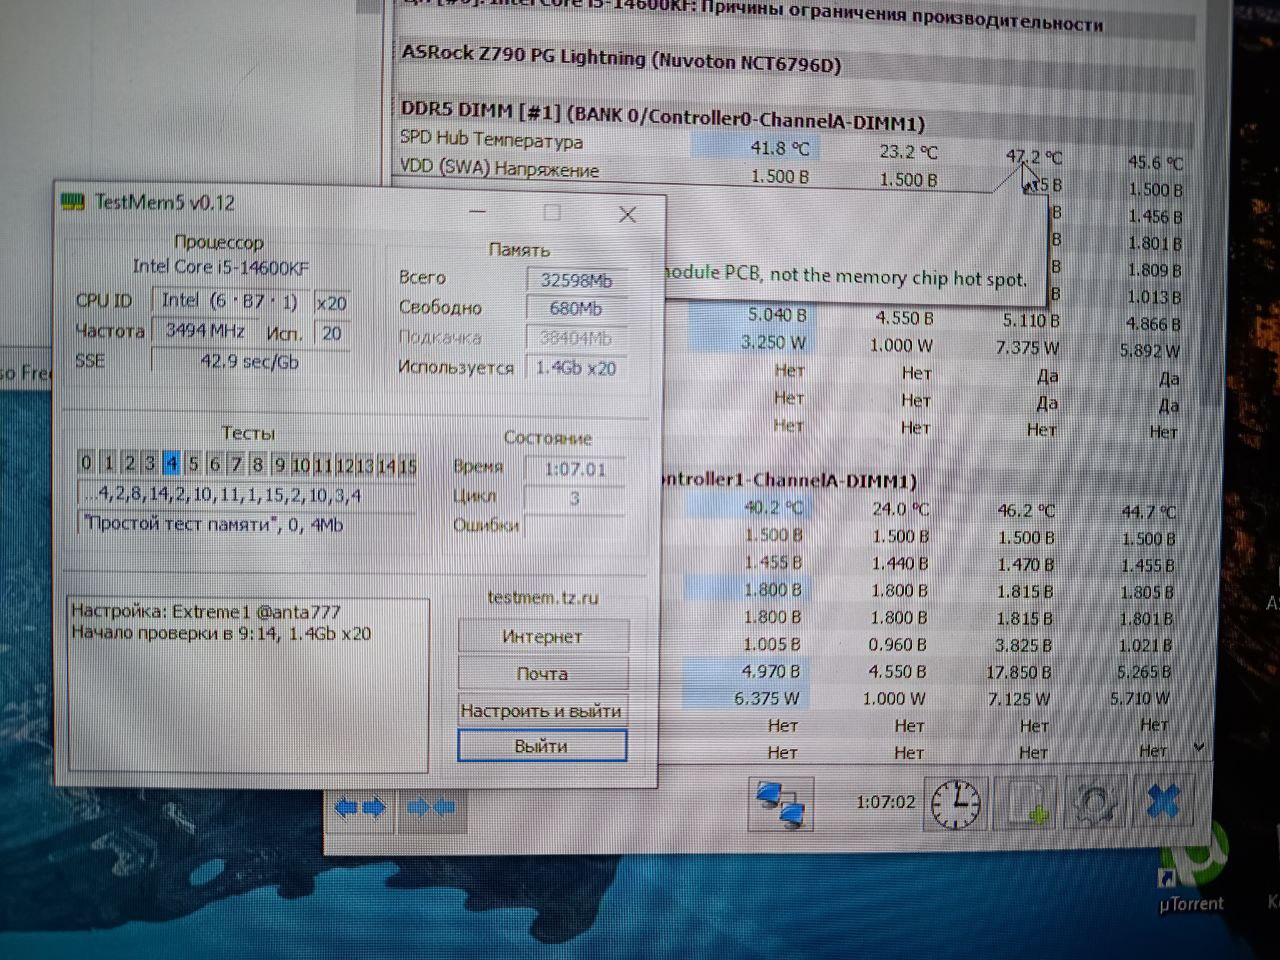Click the Настроить и выйти button
This screenshot has width=1280, height=960.
click(542, 711)
